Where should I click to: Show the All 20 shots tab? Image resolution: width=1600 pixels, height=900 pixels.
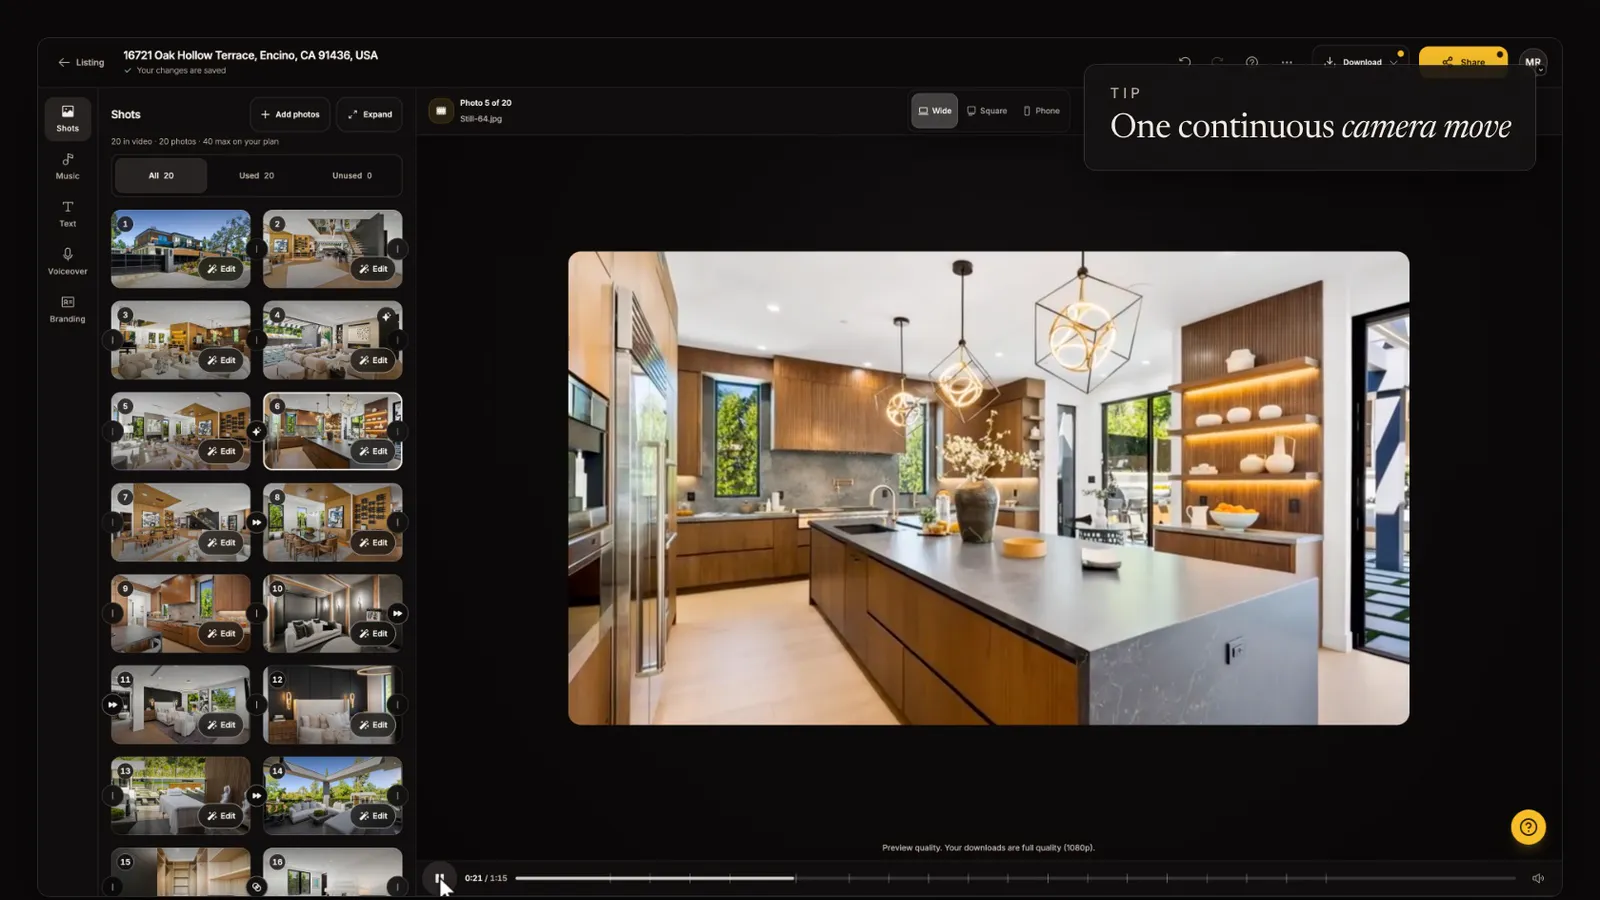[x=161, y=175]
